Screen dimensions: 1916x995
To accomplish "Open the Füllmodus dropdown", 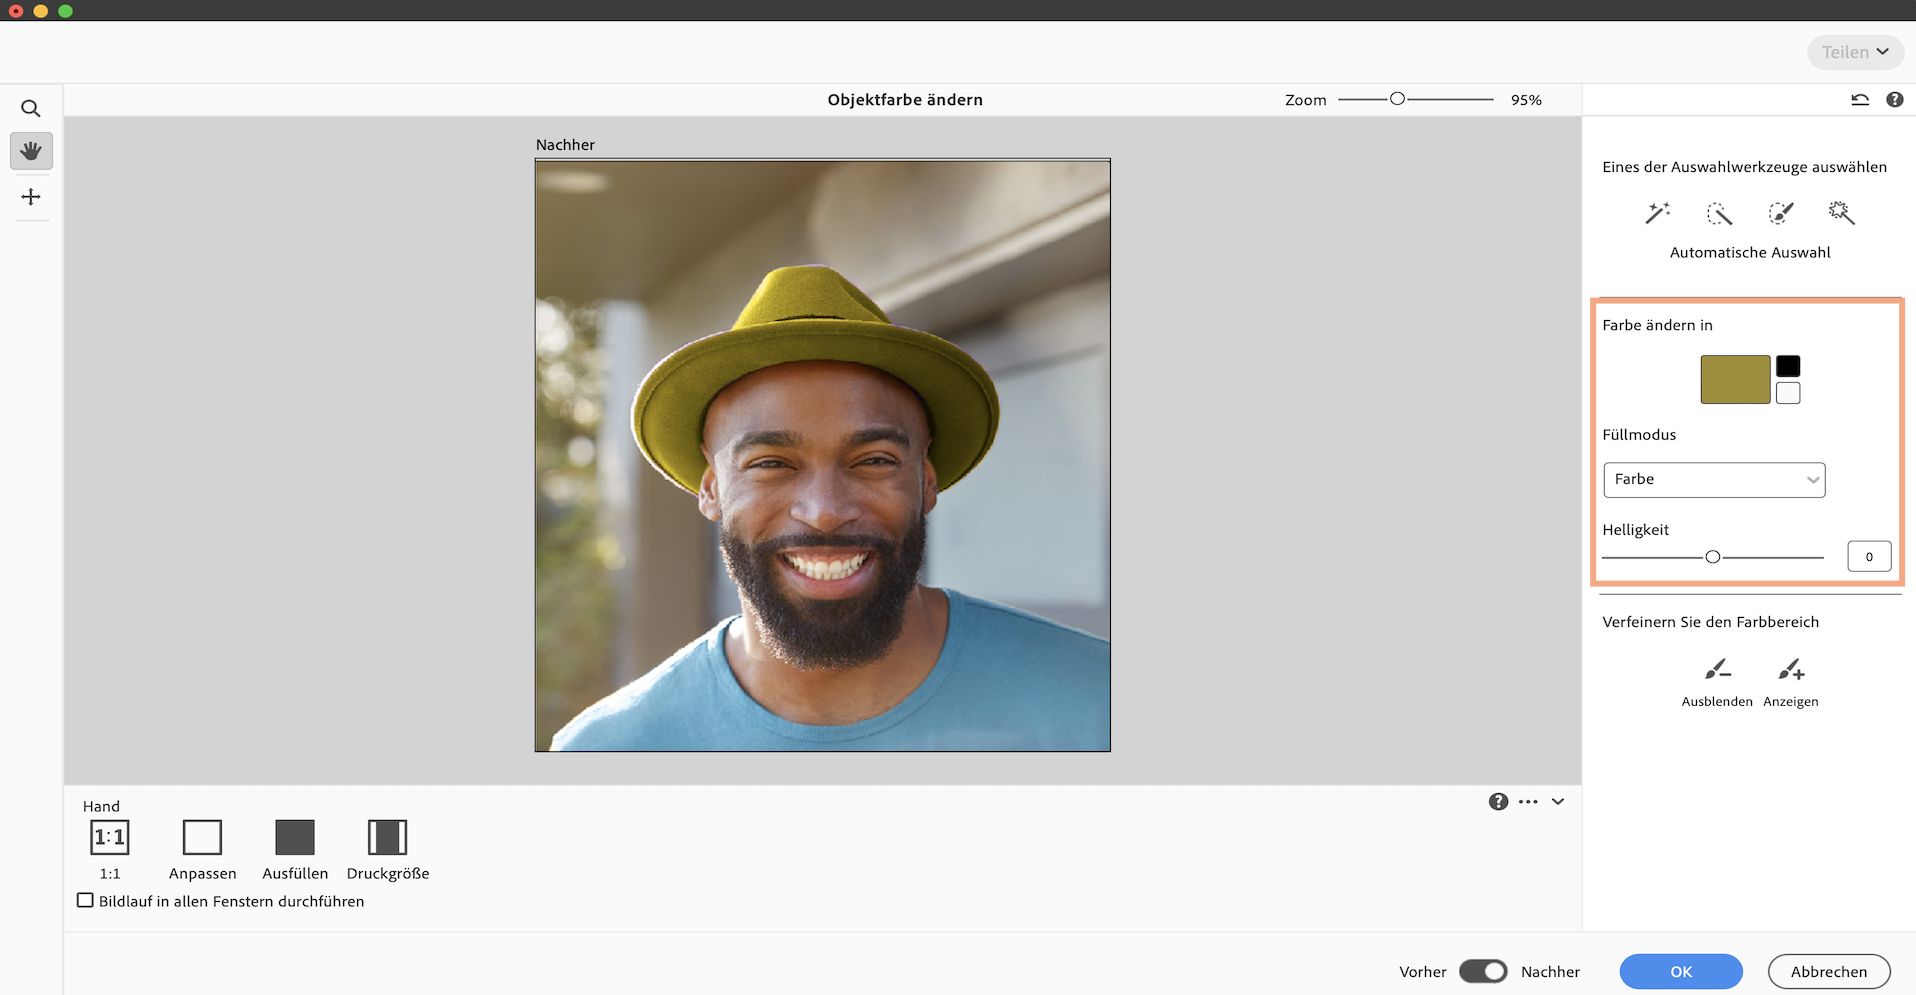I will (1714, 480).
